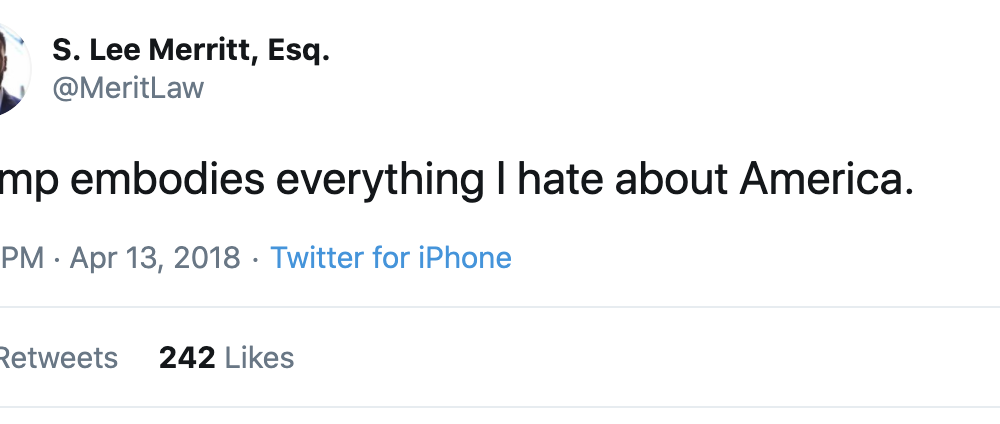Open the Retweets list
This screenshot has height=424, width=1000.
pos(58,357)
